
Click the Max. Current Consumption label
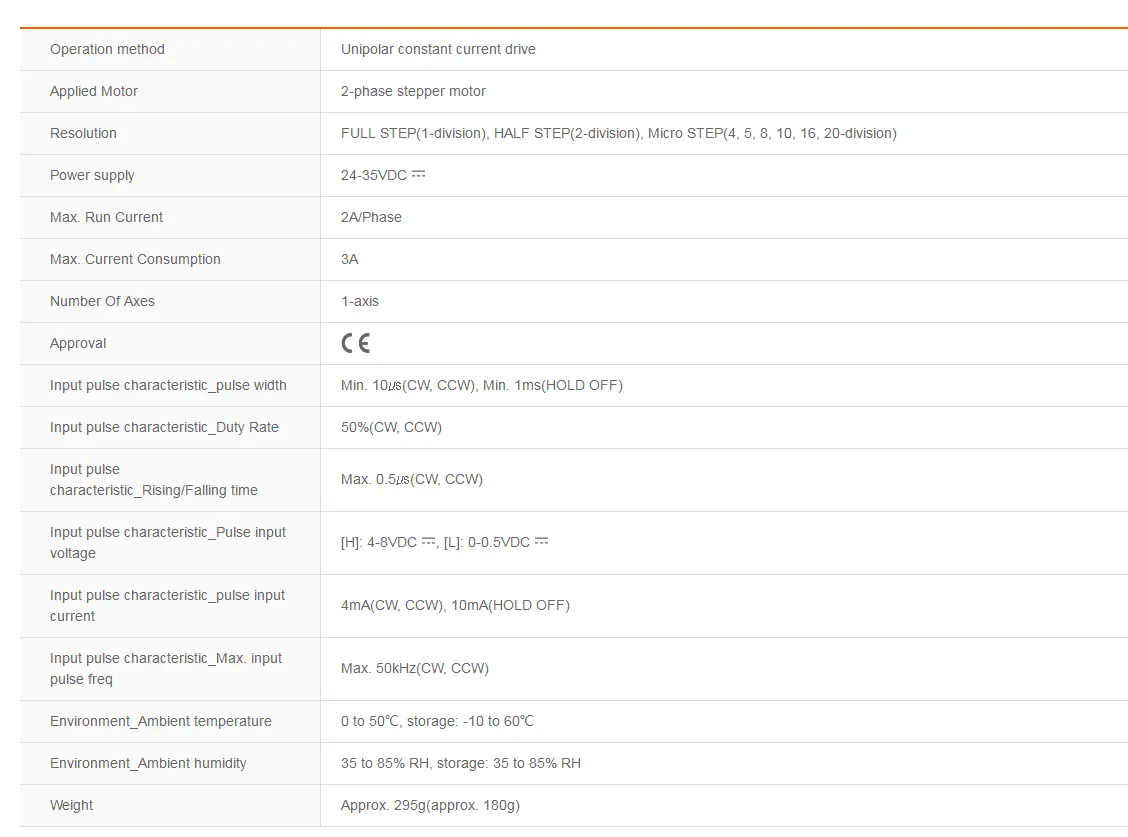coord(135,259)
